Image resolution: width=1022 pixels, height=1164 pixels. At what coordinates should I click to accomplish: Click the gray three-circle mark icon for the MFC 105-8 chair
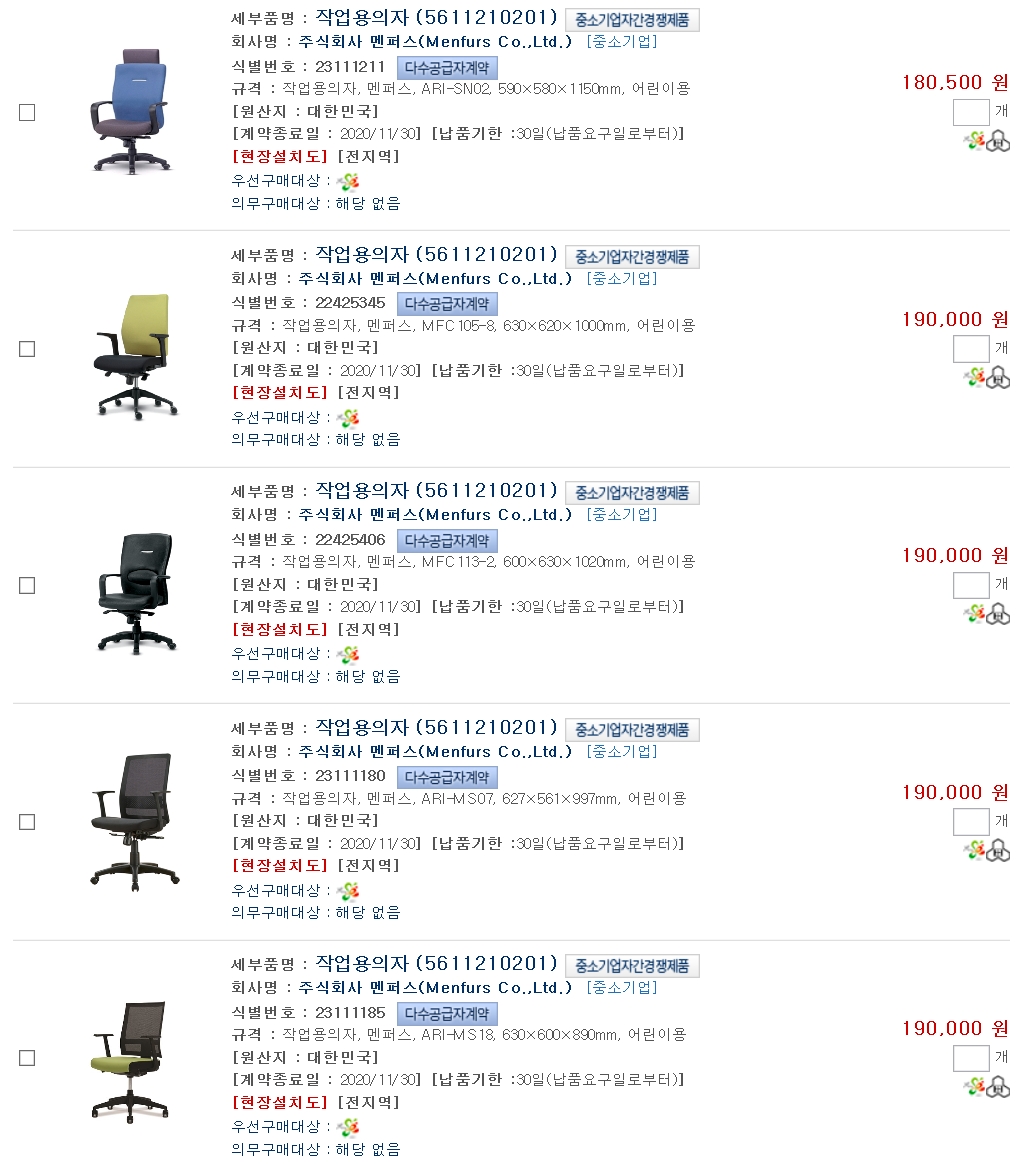point(998,378)
